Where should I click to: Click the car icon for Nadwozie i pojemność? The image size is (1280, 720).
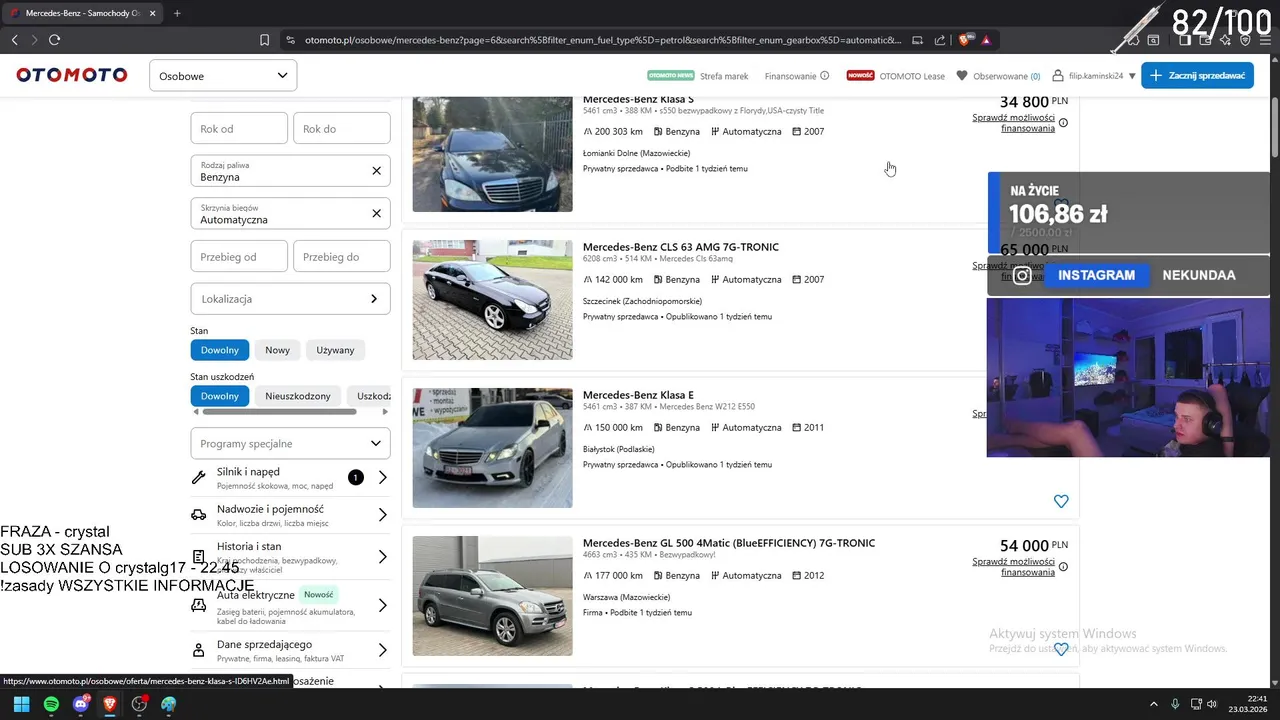tap(198, 514)
